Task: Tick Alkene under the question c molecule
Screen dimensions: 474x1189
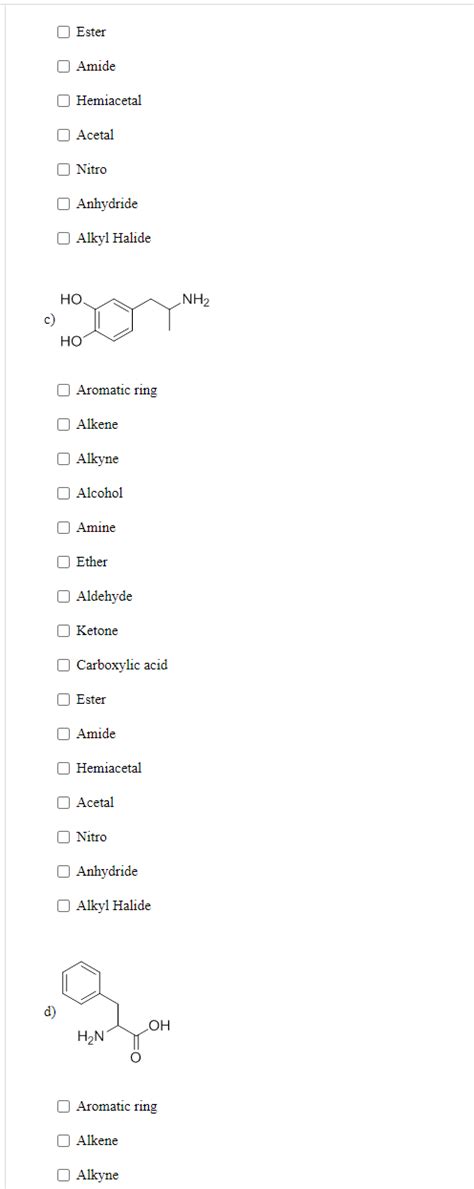Action: point(64,425)
